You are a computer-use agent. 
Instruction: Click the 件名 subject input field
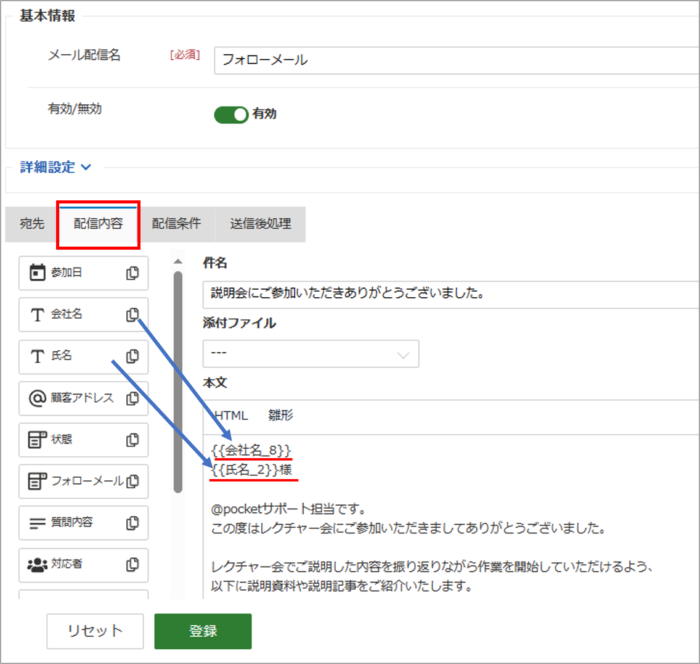(x=451, y=294)
